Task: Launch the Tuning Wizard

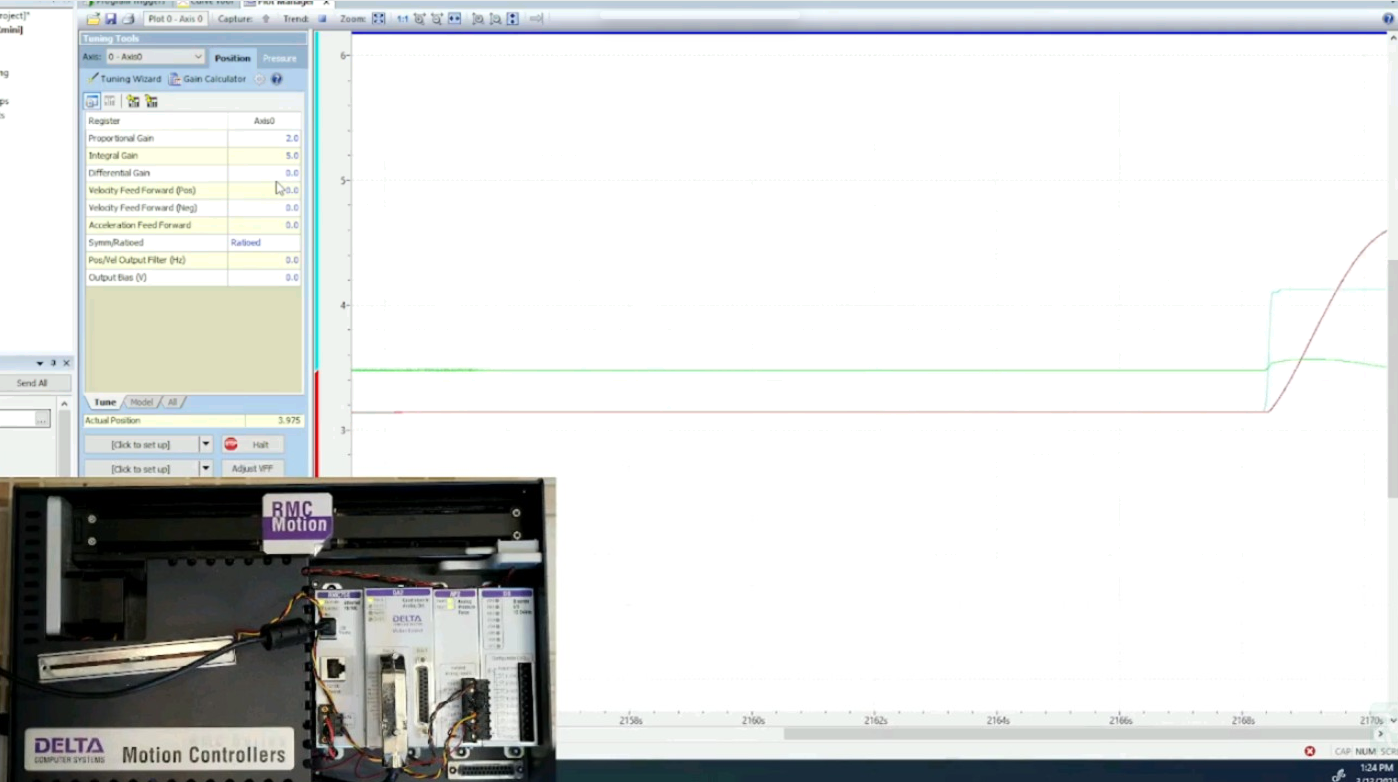Action: pyautogui.click(x=124, y=79)
